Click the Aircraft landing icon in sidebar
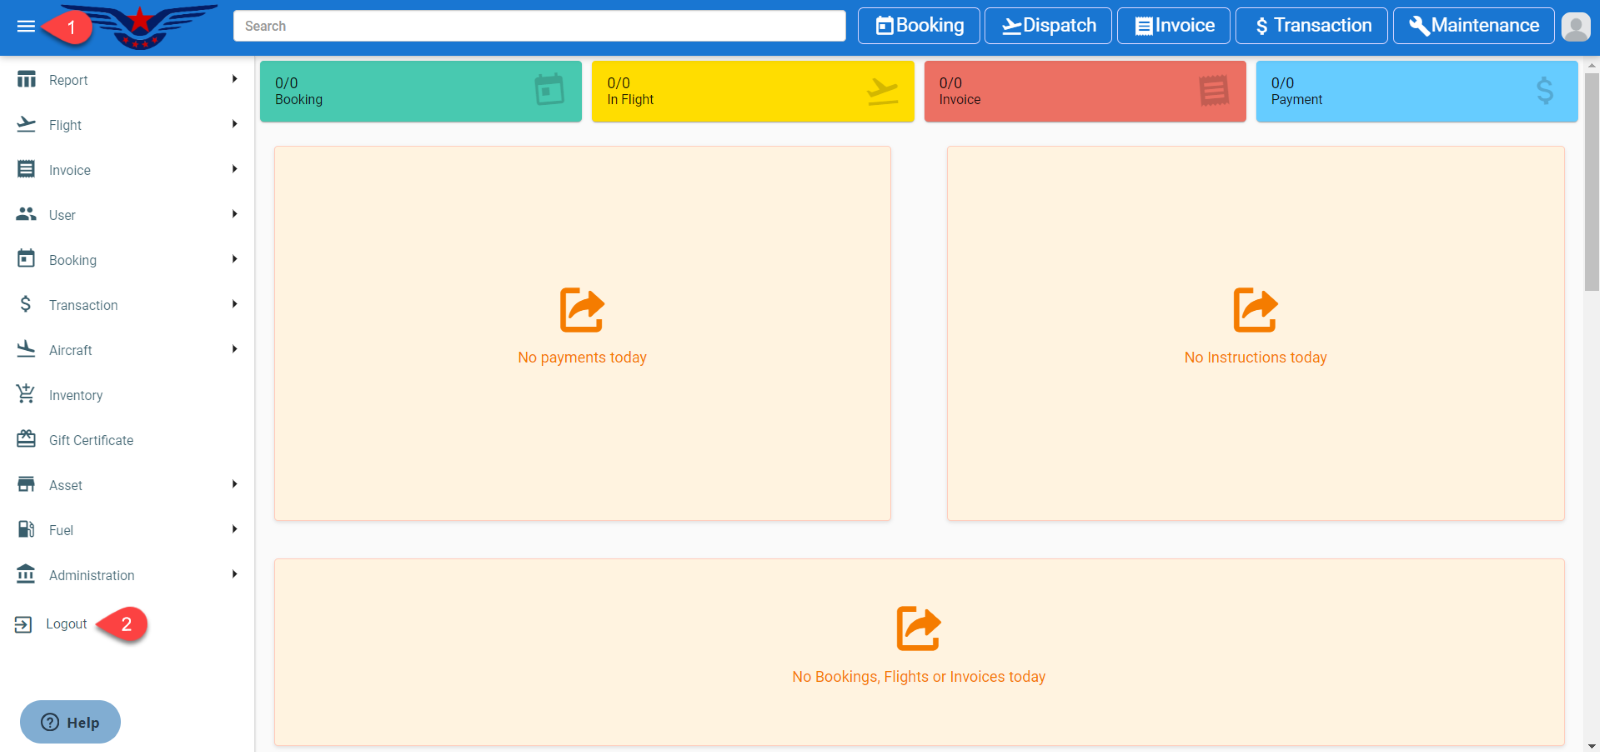The width and height of the screenshot is (1600, 752). (x=26, y=349)
